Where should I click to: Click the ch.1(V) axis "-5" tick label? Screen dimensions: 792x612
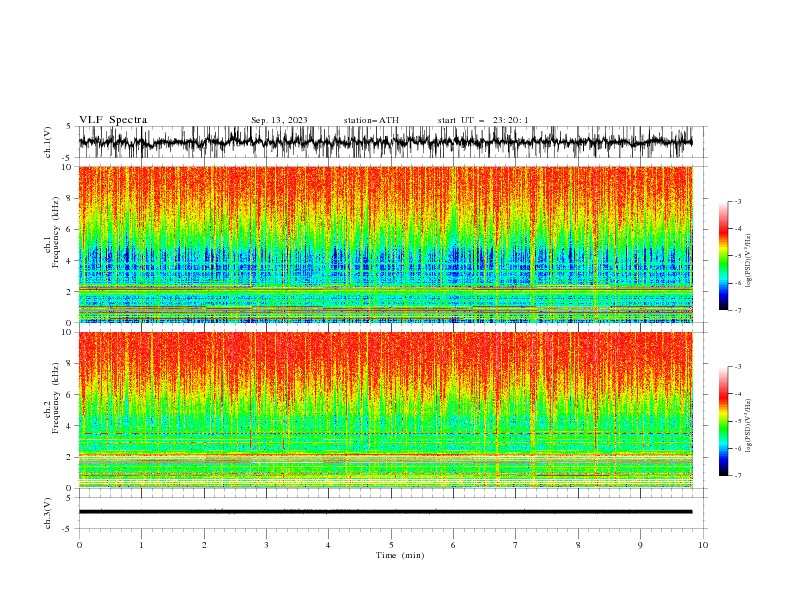[68, 158]
